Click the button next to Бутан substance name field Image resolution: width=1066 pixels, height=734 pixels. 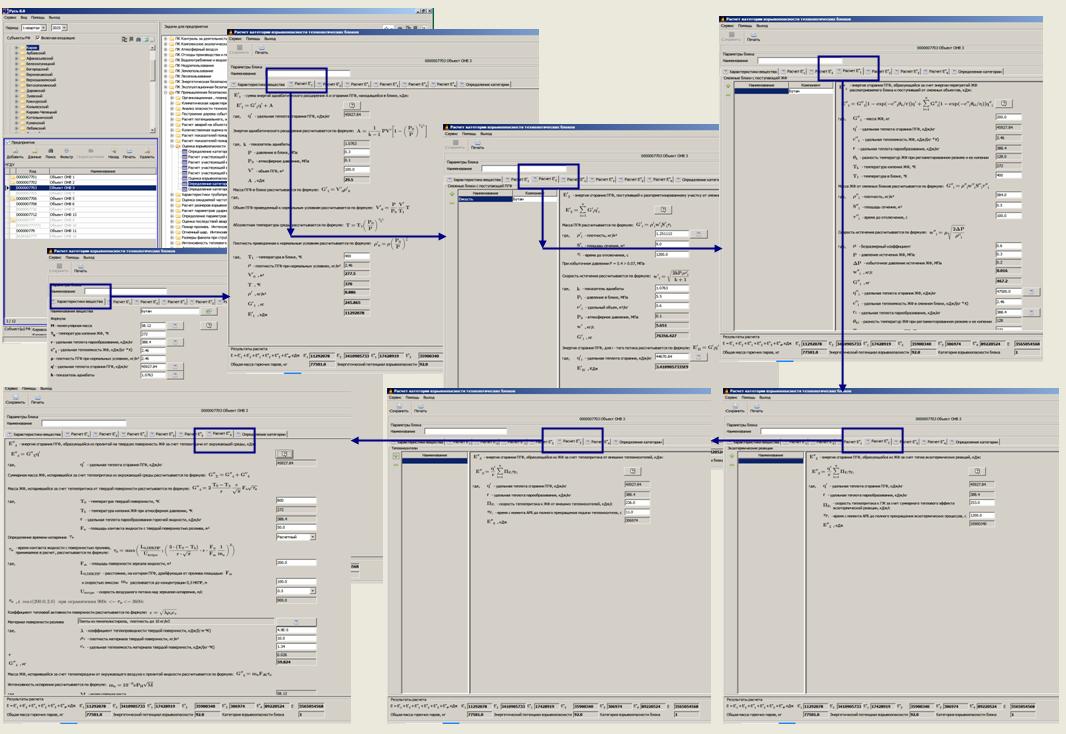coord(209,312)
